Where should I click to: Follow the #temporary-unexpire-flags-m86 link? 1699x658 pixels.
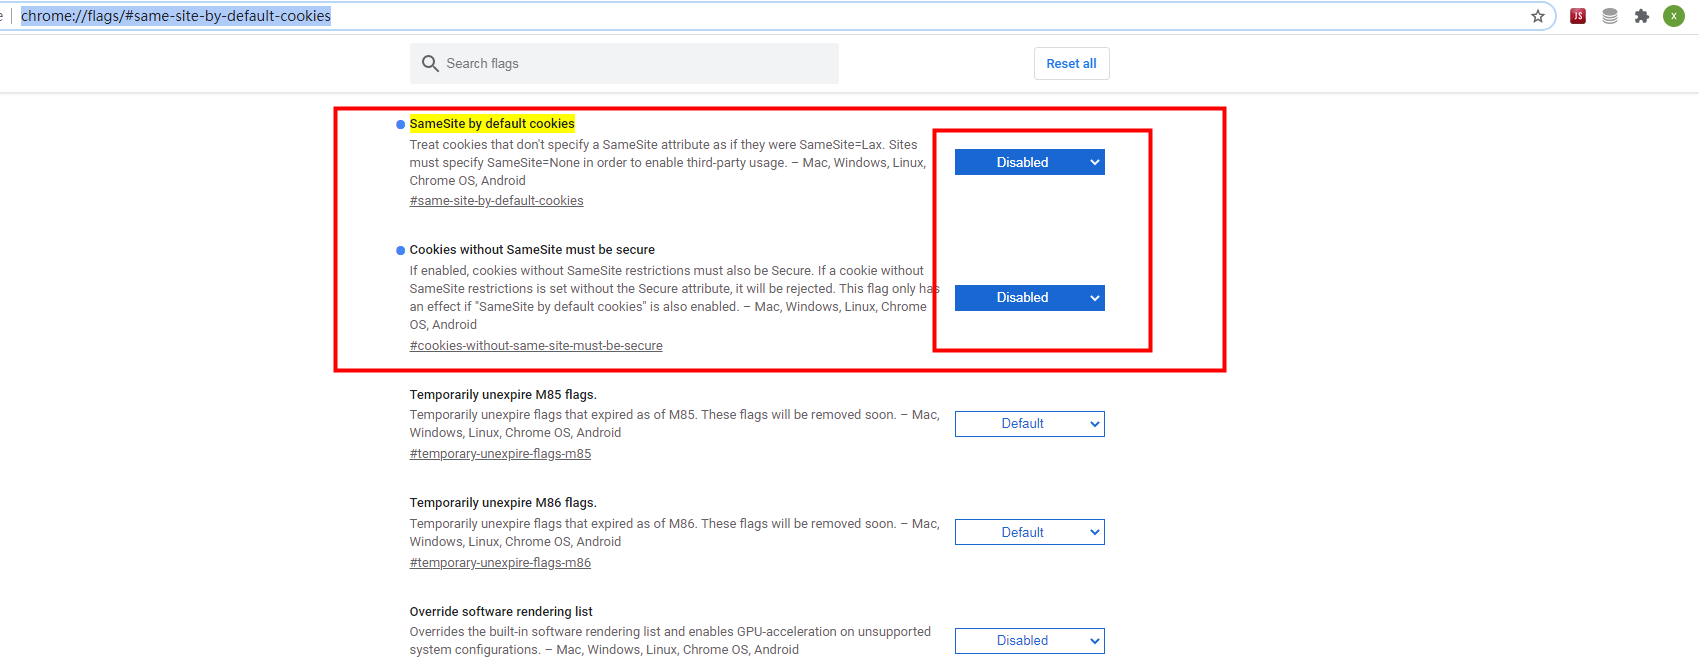point(500,563)
